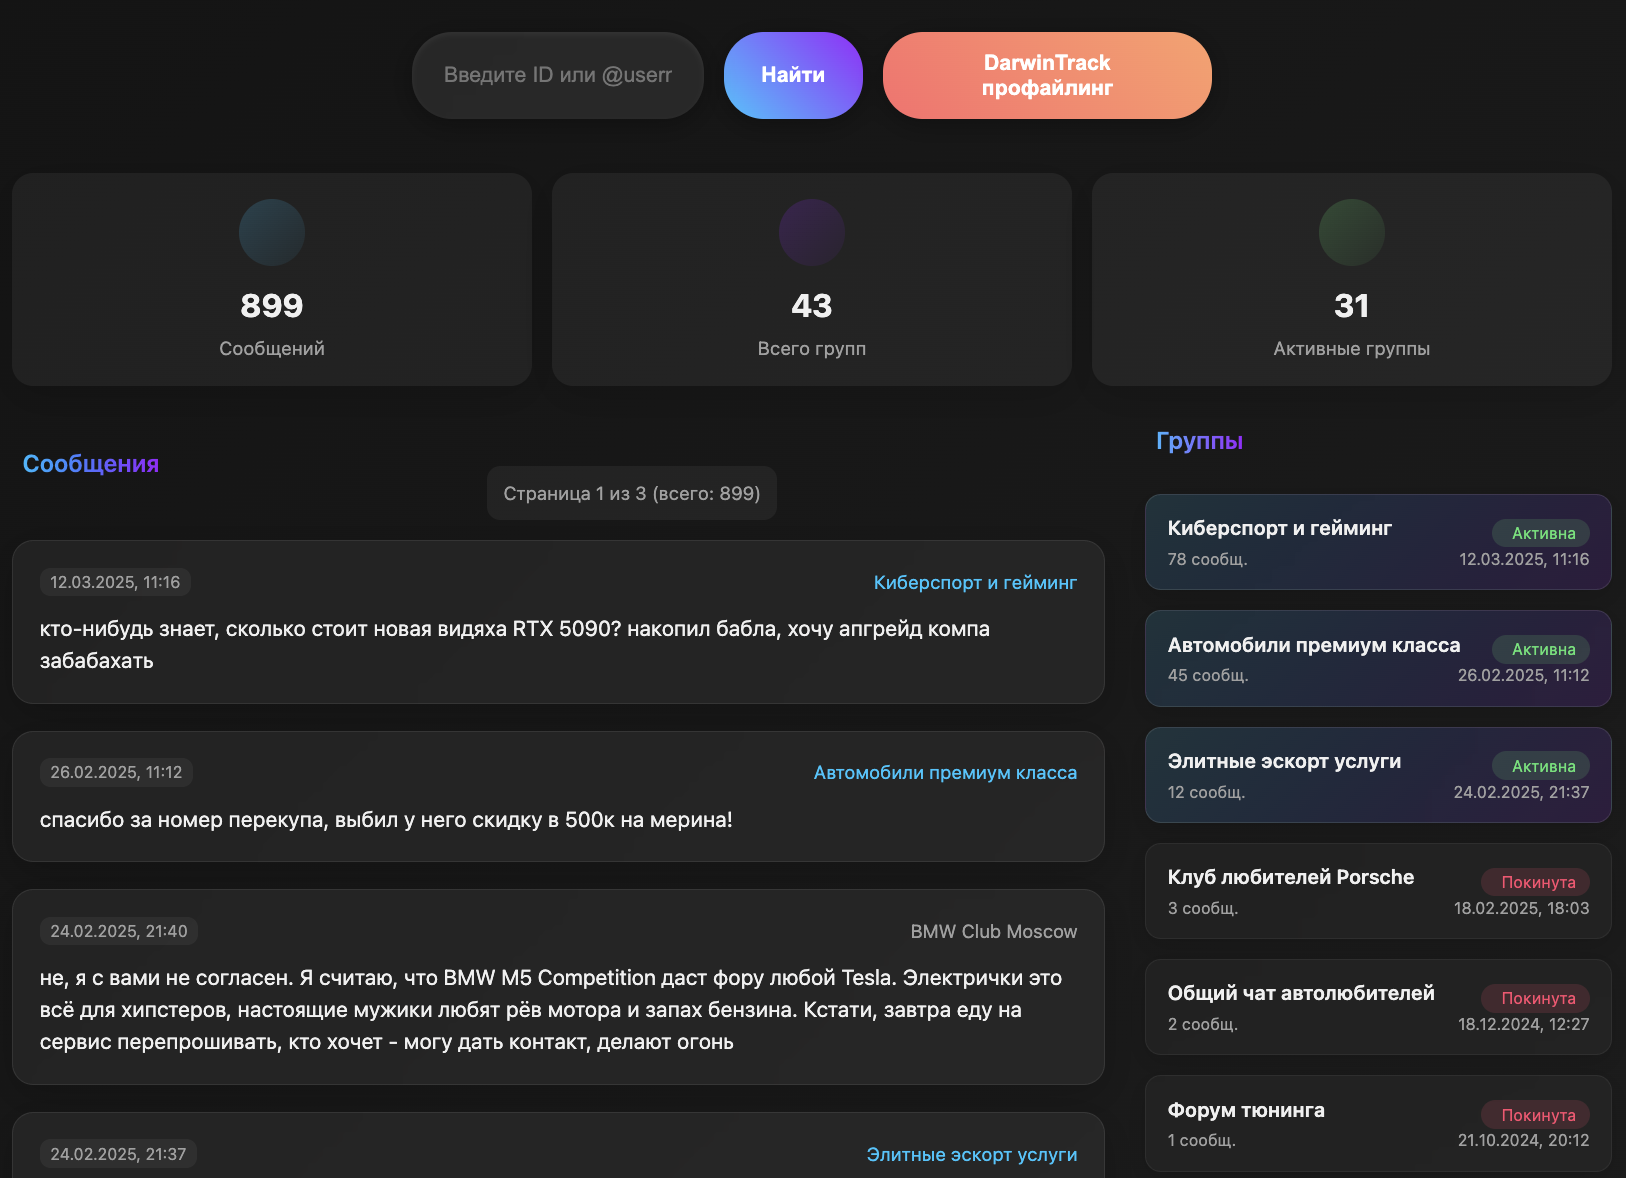The image size is (1626, 1178).
Task: Click the Сообщения section heading
Action: coord(91,464)
